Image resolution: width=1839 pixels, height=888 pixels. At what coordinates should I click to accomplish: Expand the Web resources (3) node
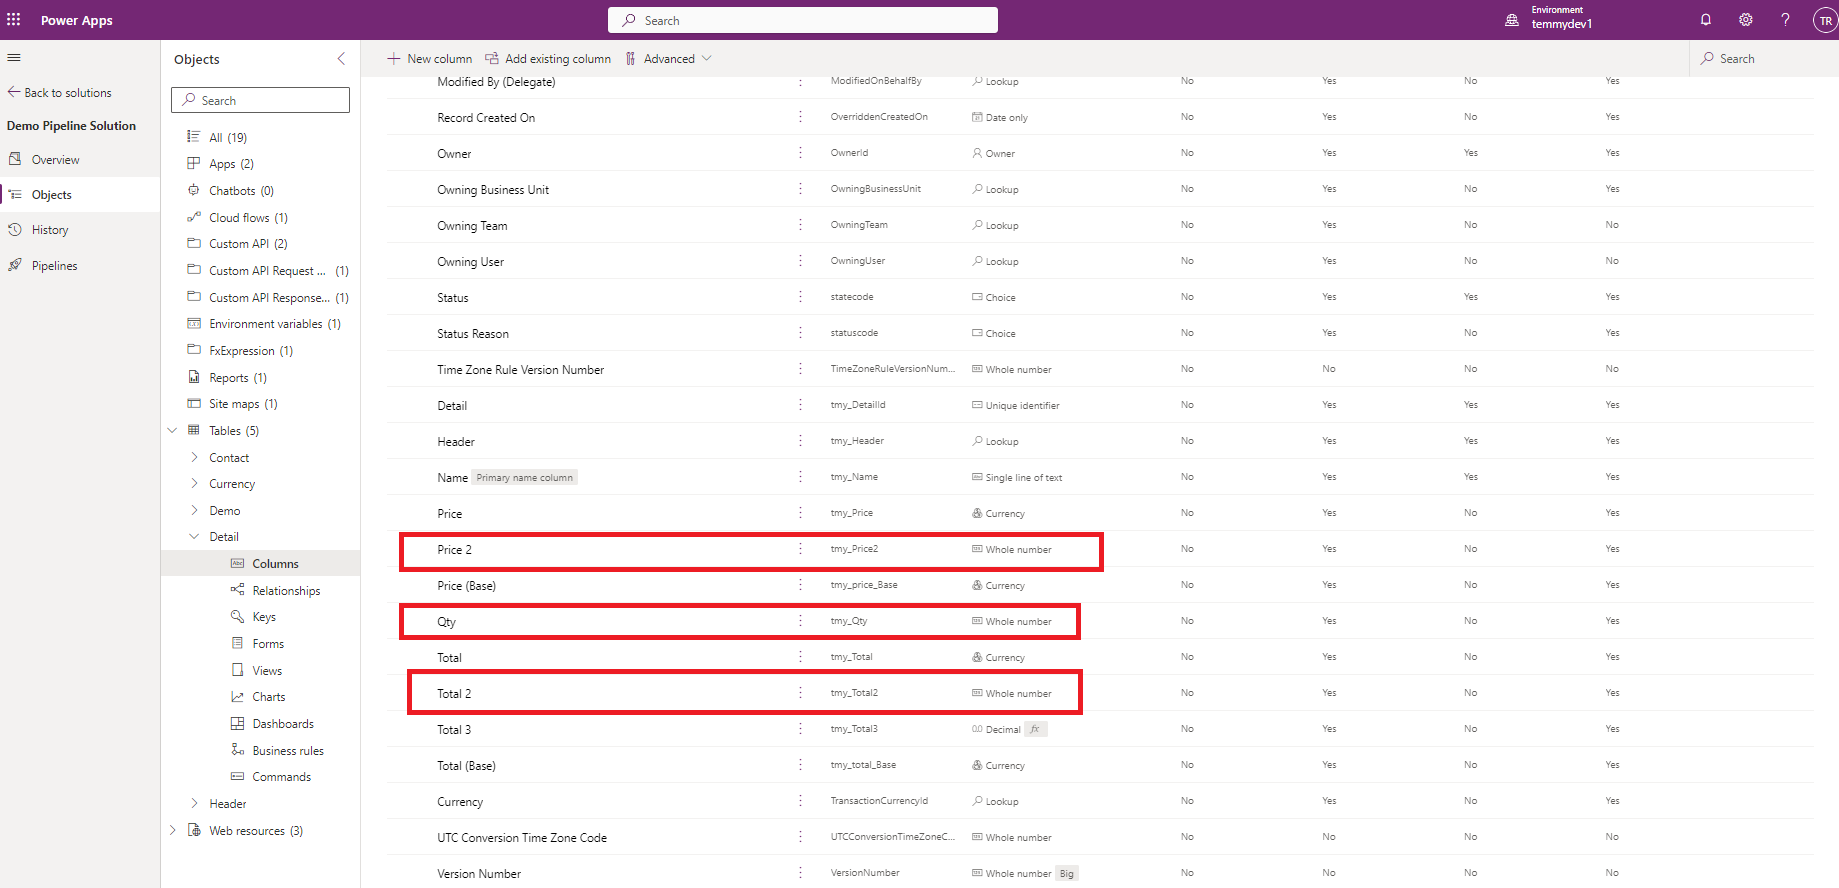(172, 830)
